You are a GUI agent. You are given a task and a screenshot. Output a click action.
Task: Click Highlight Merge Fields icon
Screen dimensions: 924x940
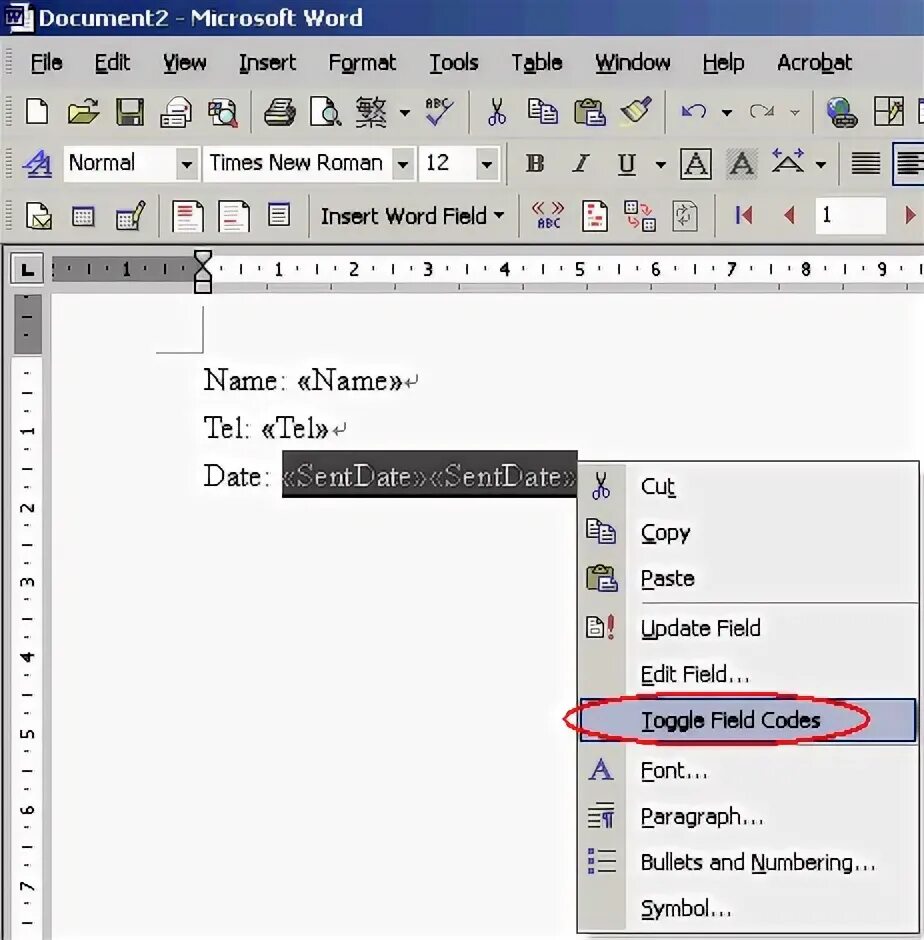coord(594,216)
